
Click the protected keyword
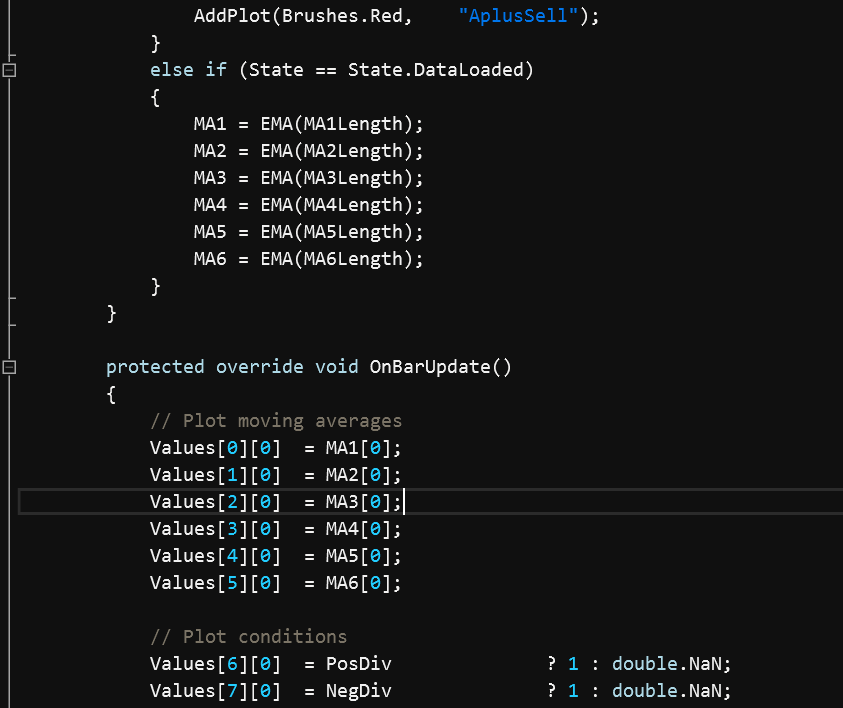point(155,367)
